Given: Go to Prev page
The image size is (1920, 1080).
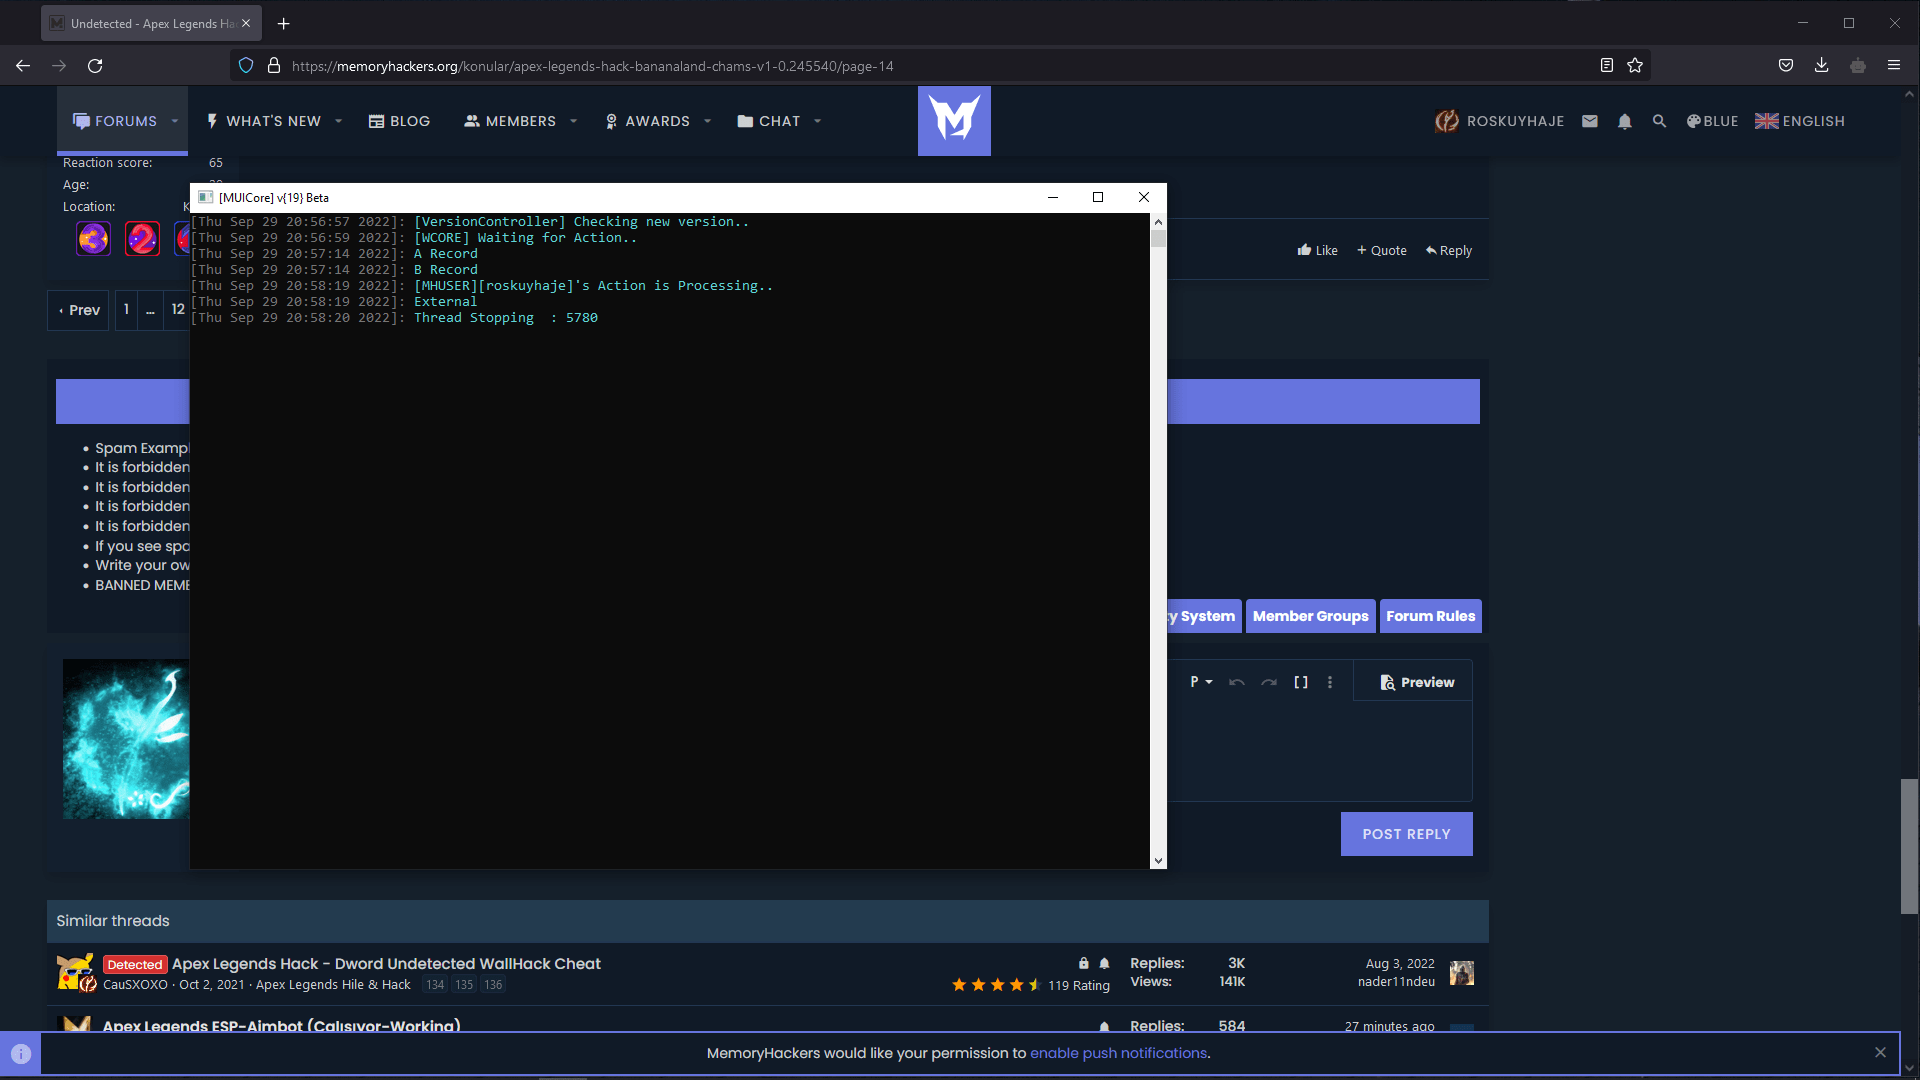Looking at the screenshot, I should 79,310.
